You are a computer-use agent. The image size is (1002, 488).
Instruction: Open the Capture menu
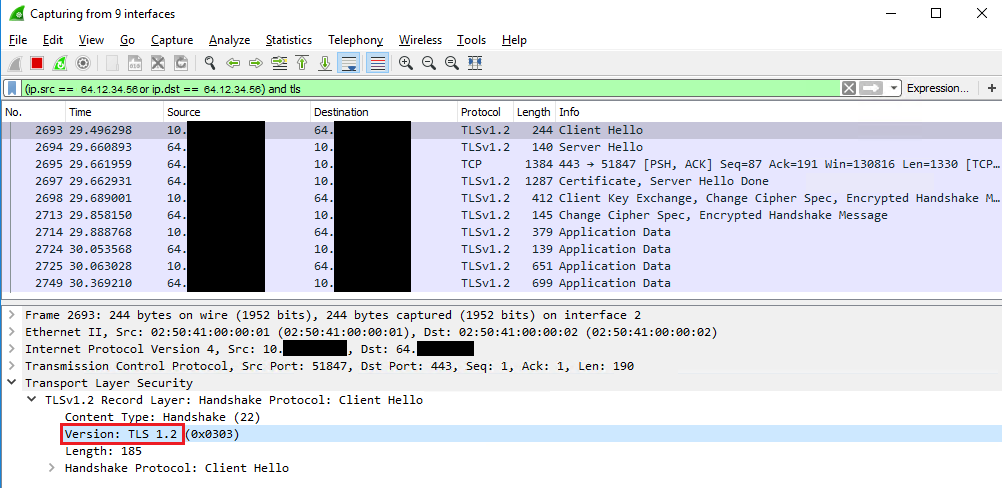pos(172,40)
